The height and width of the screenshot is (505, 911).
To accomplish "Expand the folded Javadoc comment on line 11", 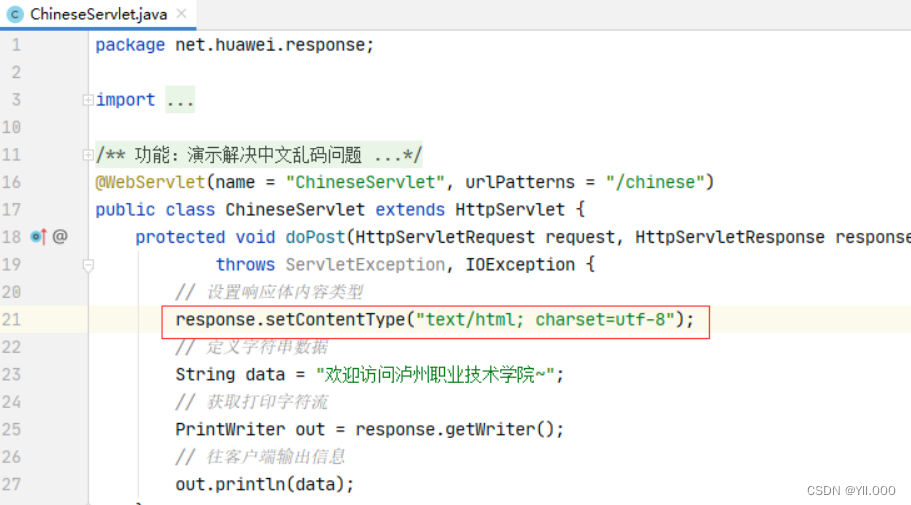I will (x=88, y=155).
